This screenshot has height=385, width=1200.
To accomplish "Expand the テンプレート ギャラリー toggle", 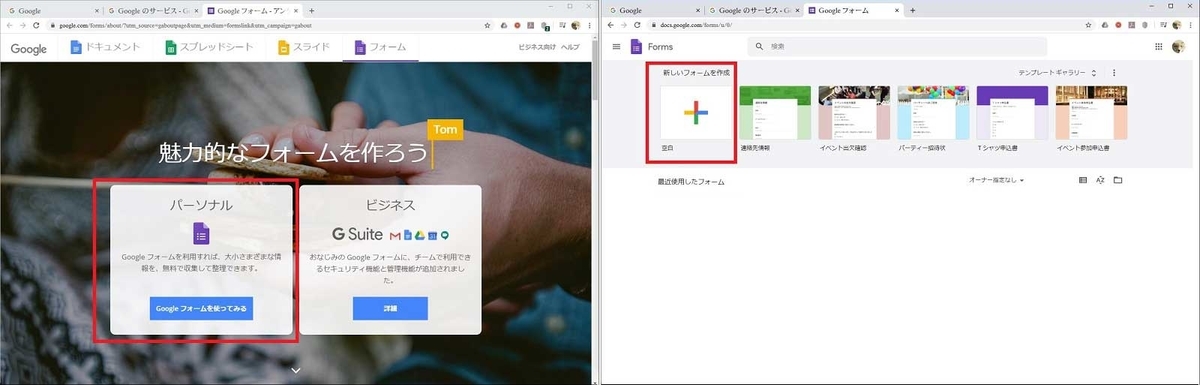I will tap(1057, 73).
